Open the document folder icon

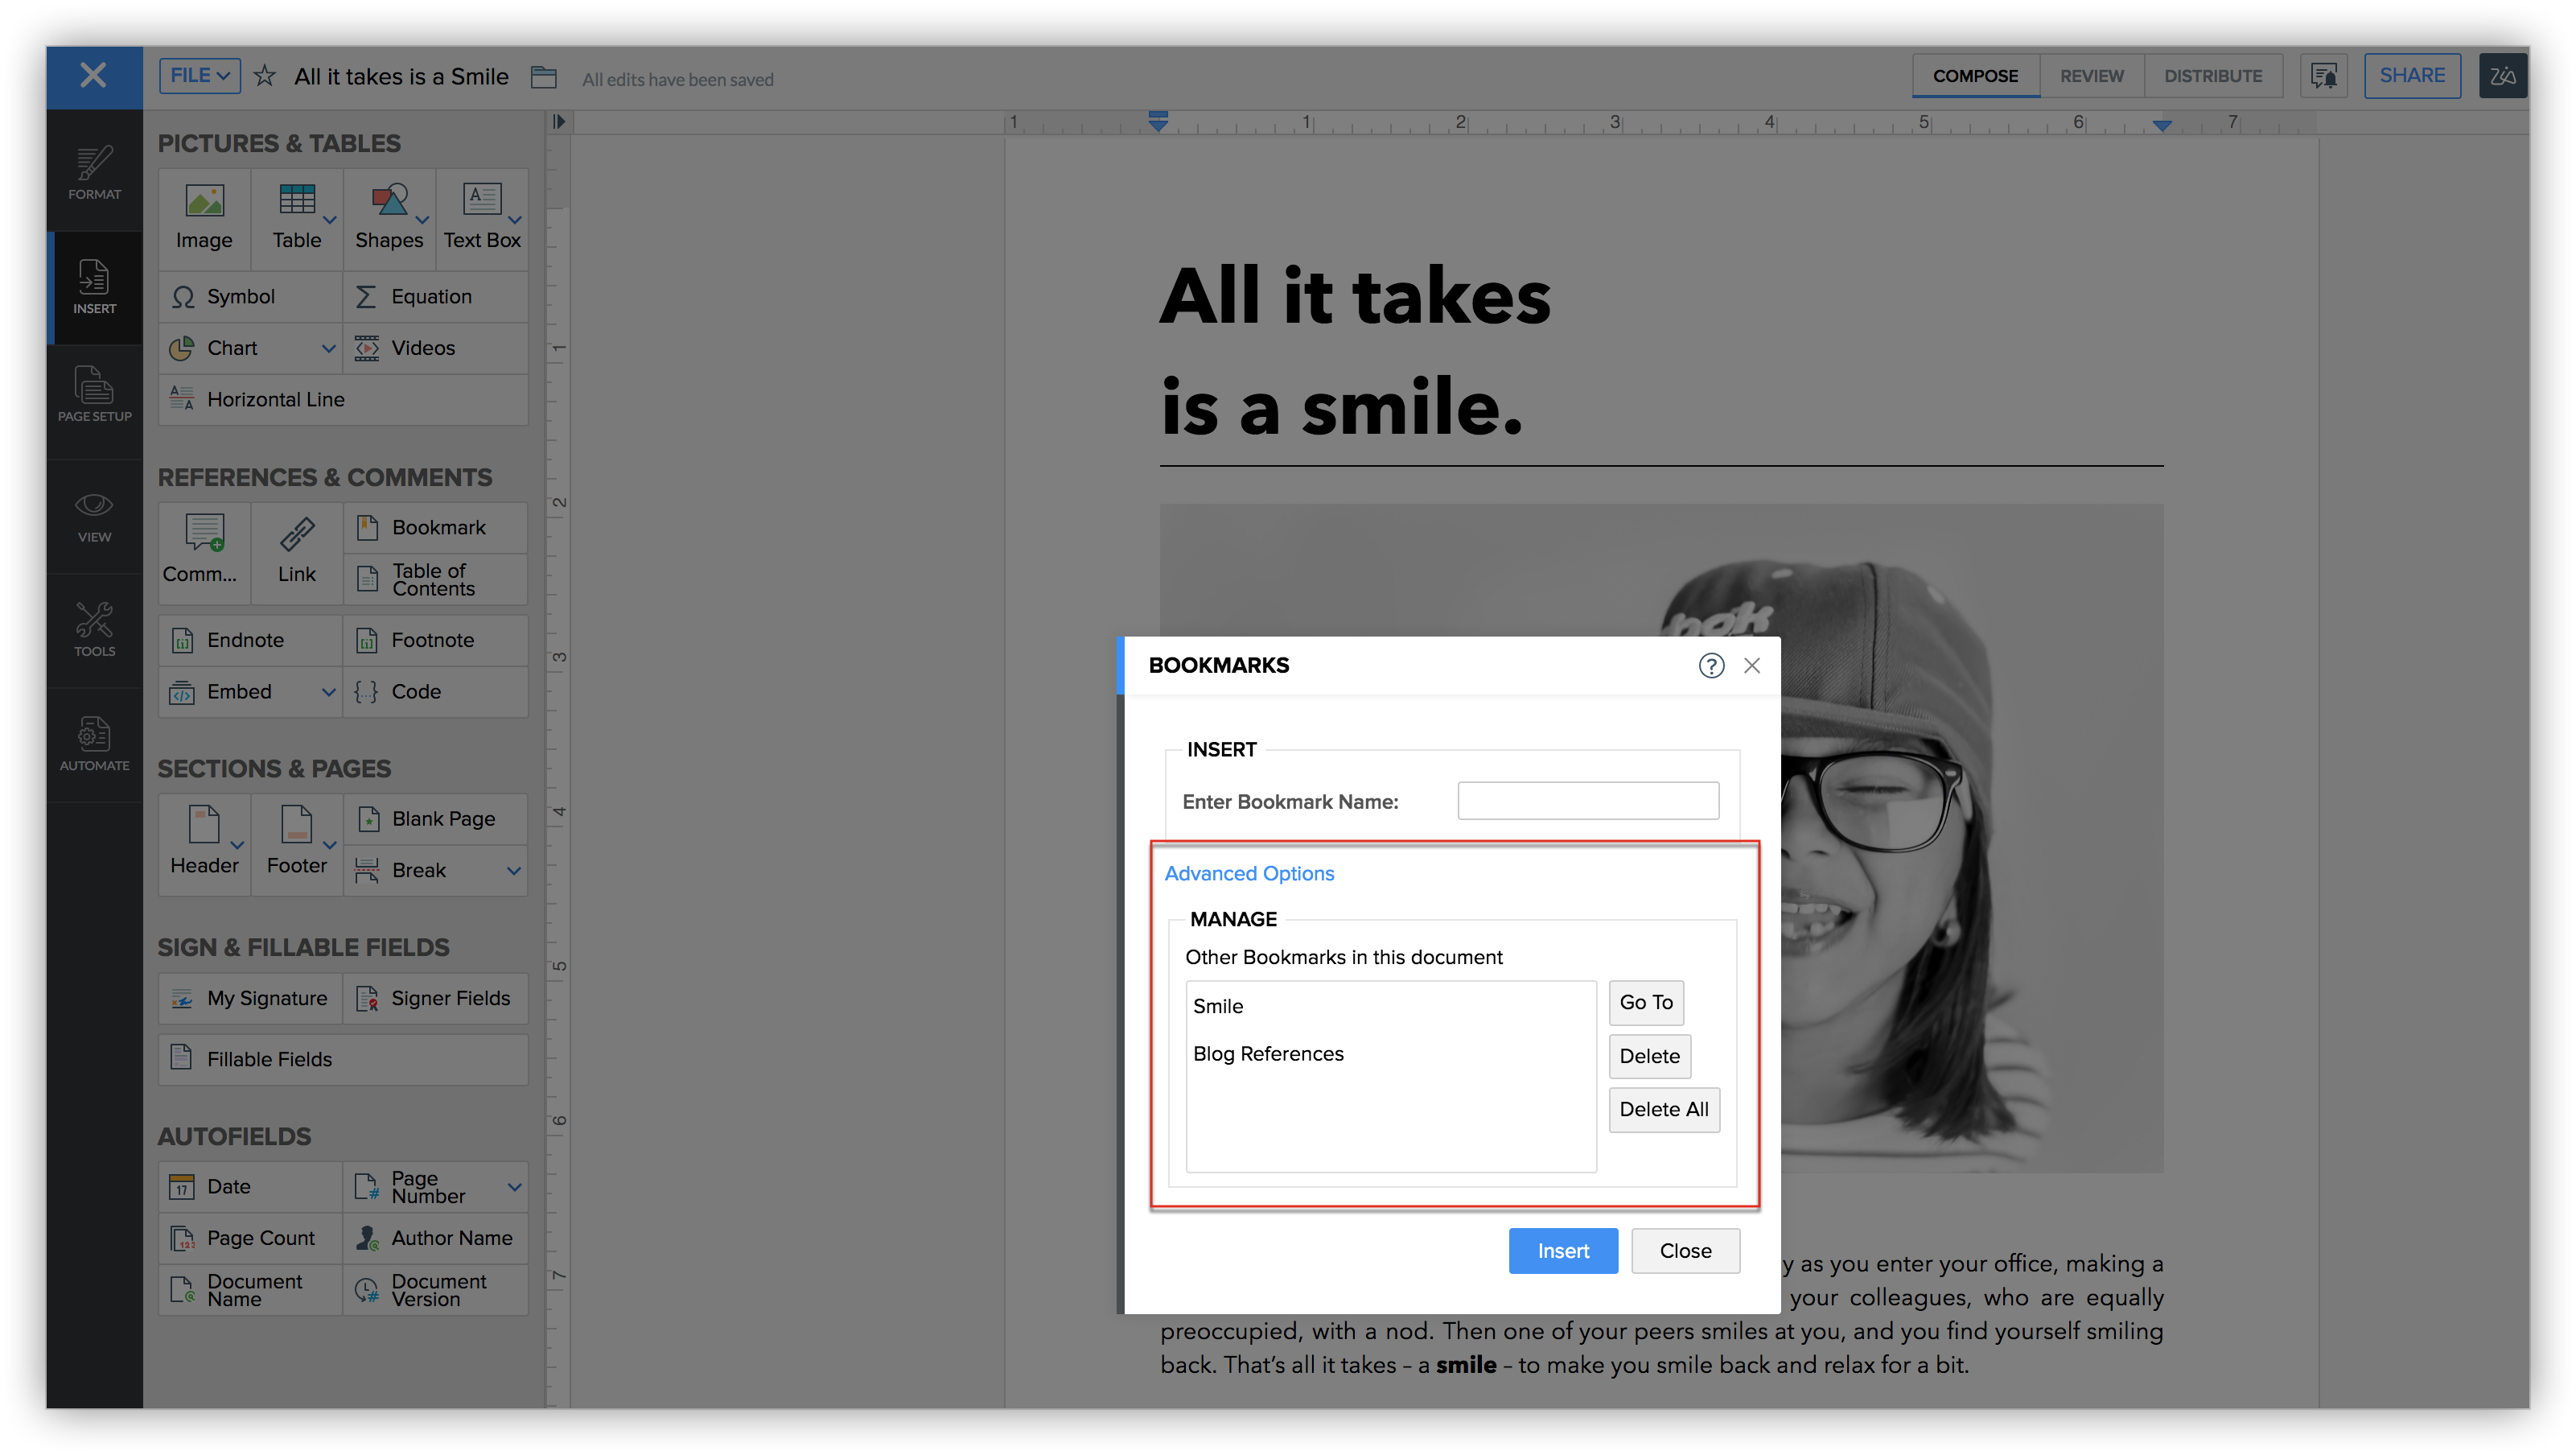pyautogui.click(x=543, y=77)
